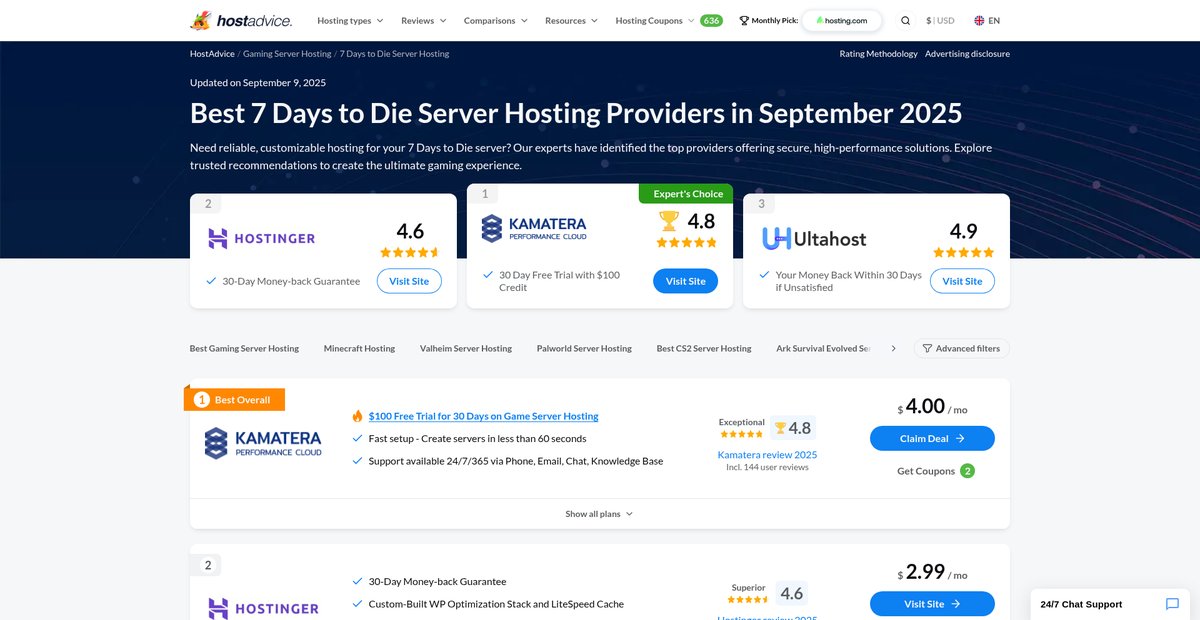The width and height of the screenshot is (1200, 620).
Task: Expand Show all plans for Kamatera
Action: click(599, 514)
